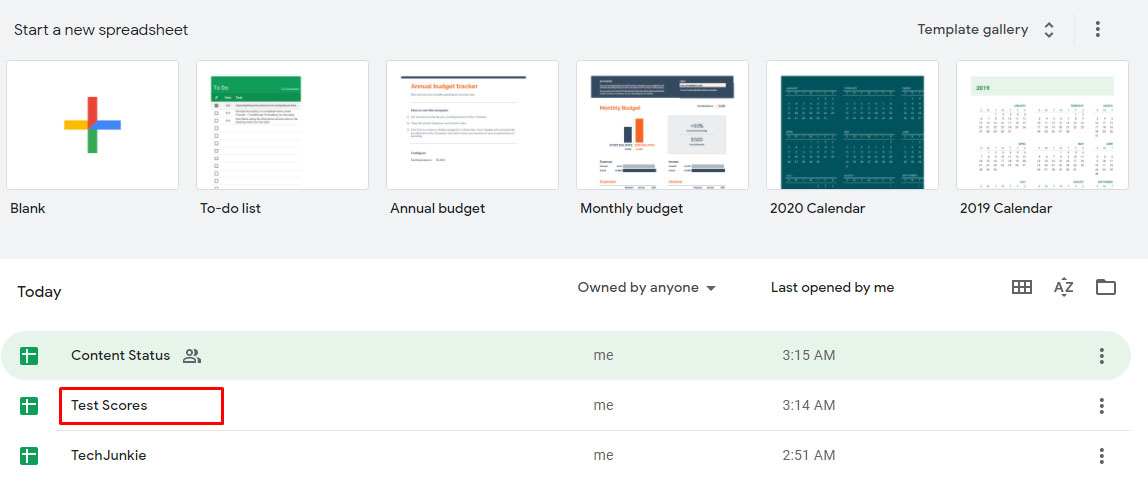1148x497 pixels.
Task: Click the shared icon next to Content Status
Action: click(x=192, y=356)
